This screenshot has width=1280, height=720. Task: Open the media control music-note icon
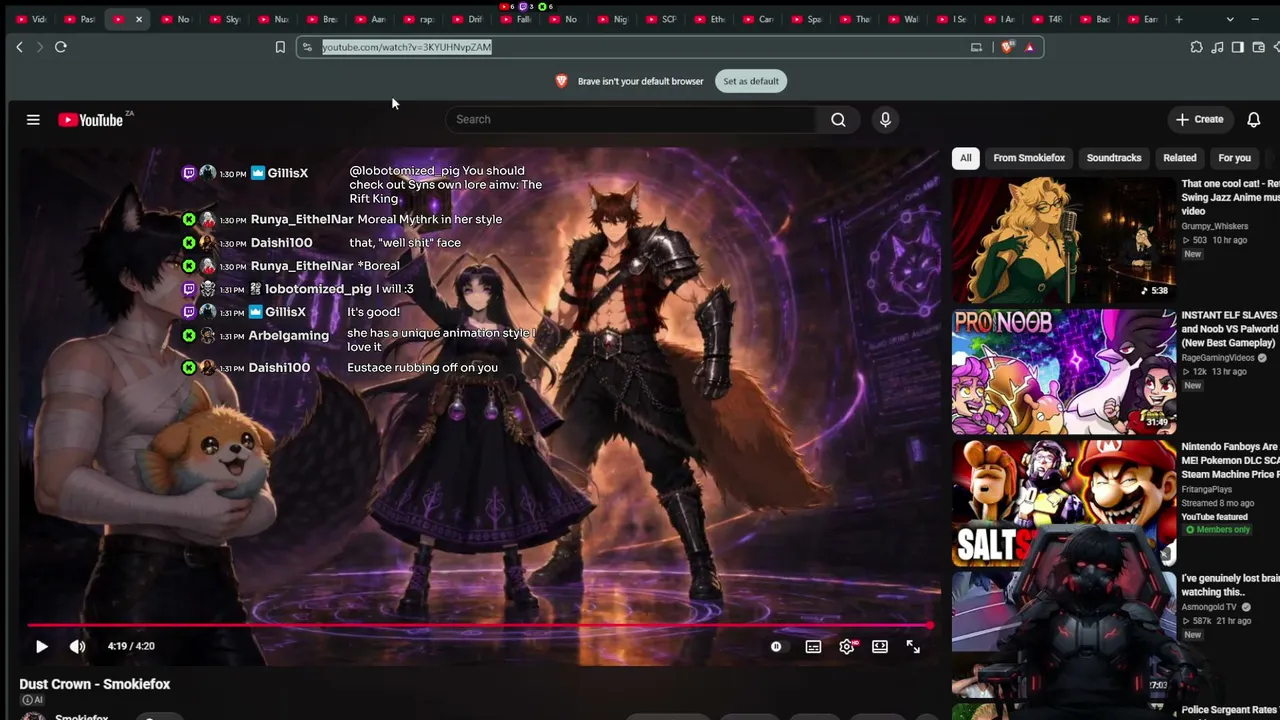[x=1217, y=47]
